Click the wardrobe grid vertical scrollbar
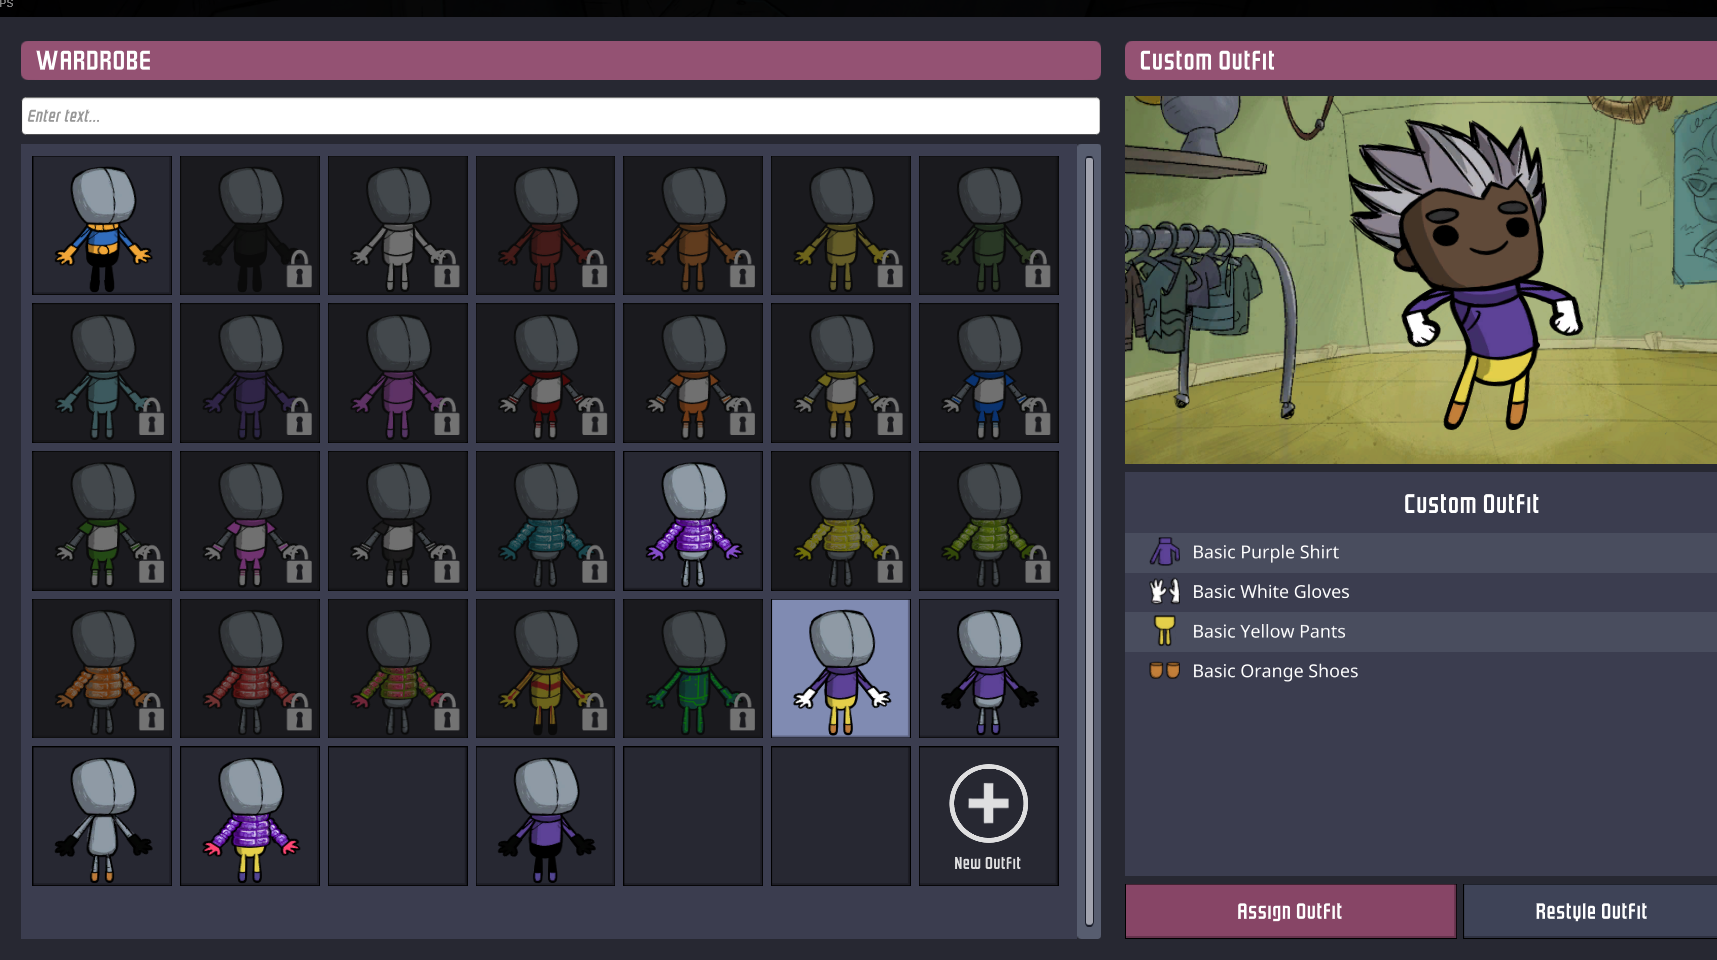 (1089, 541)
